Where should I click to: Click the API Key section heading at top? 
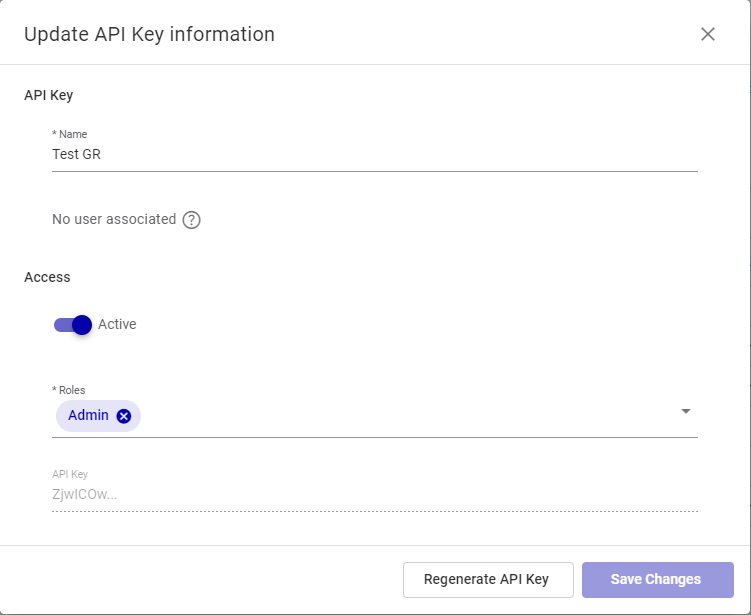pyautogui.click(x=48, y=96)
